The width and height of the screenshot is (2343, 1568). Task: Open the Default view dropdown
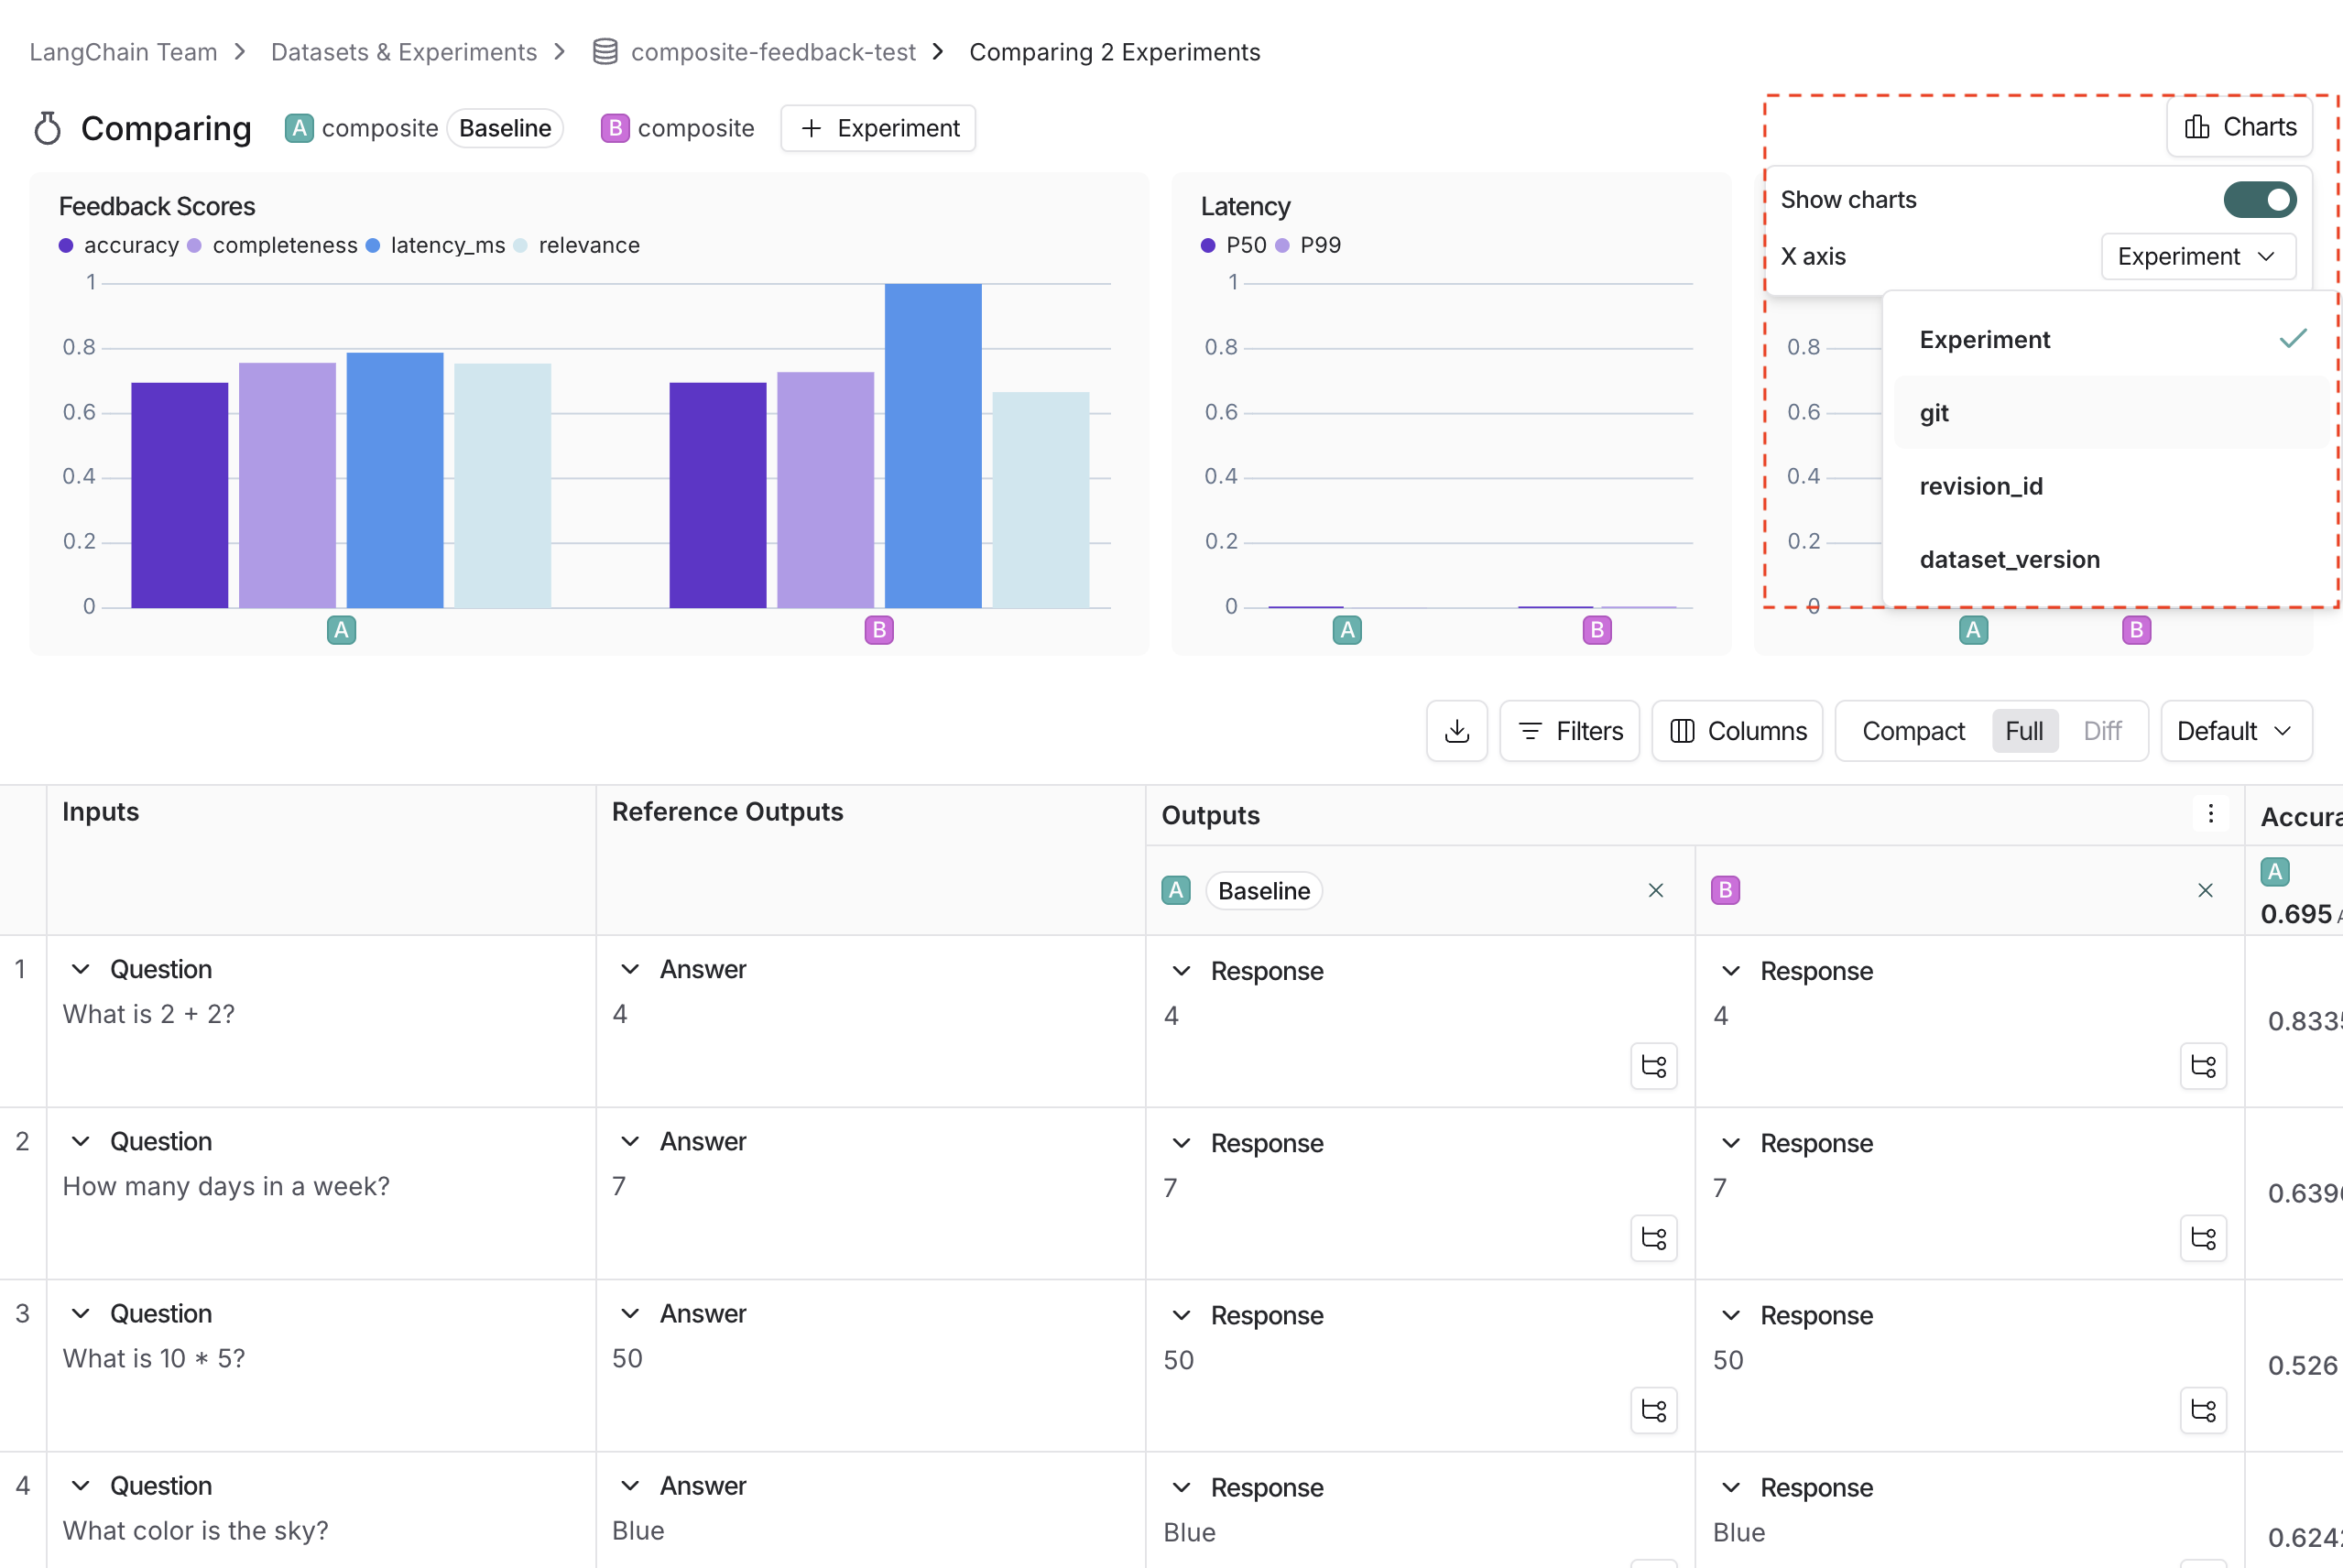[x=2235, y=731]
